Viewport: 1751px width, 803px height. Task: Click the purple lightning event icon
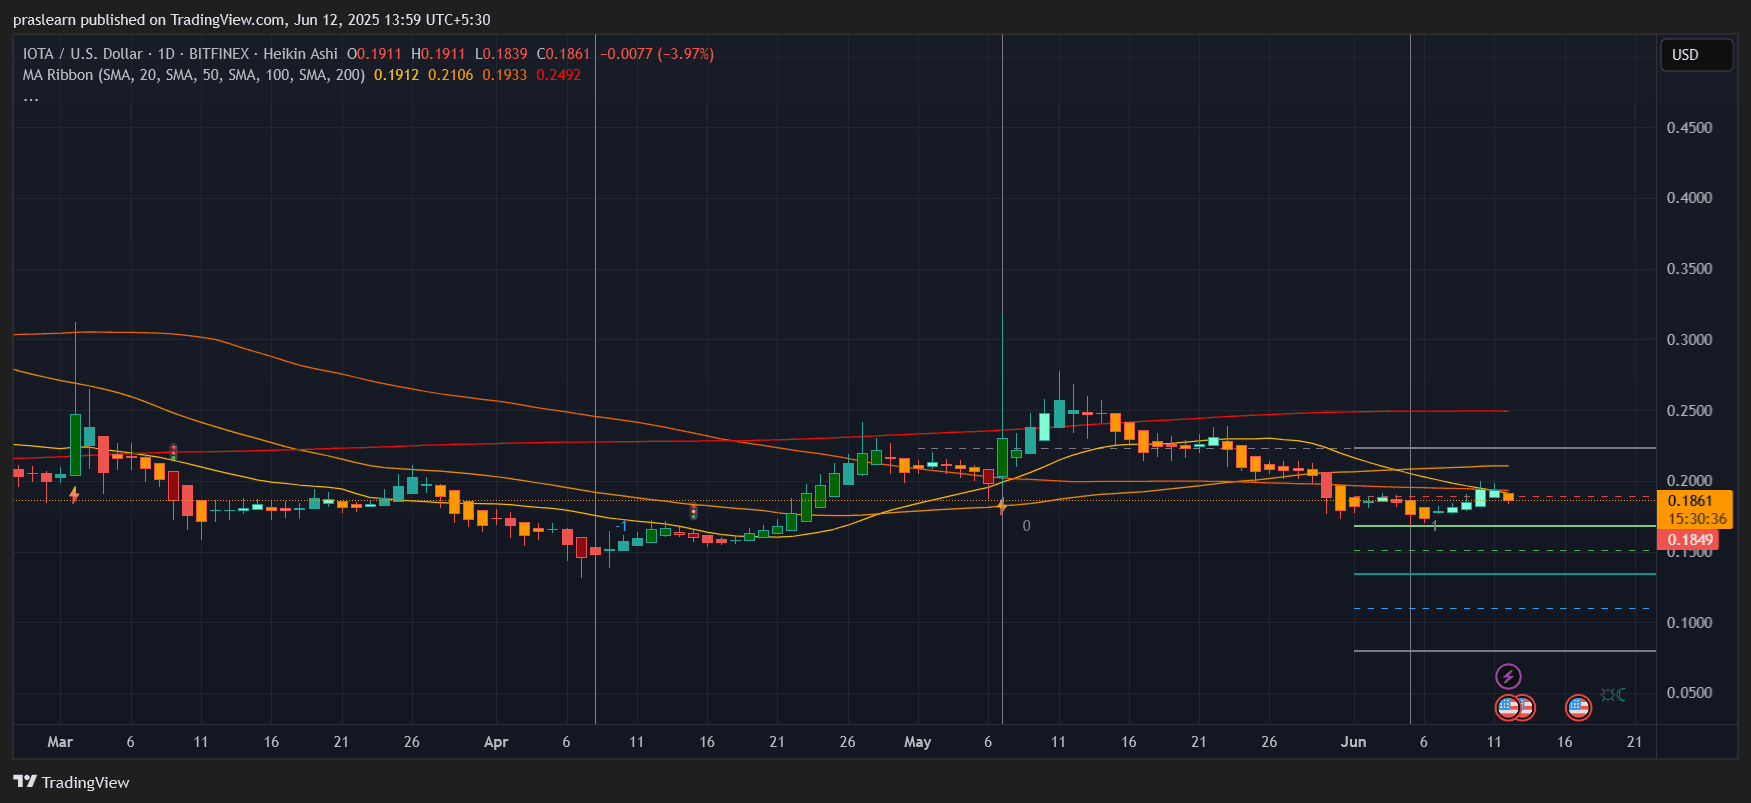click(x=1508, y=677)
